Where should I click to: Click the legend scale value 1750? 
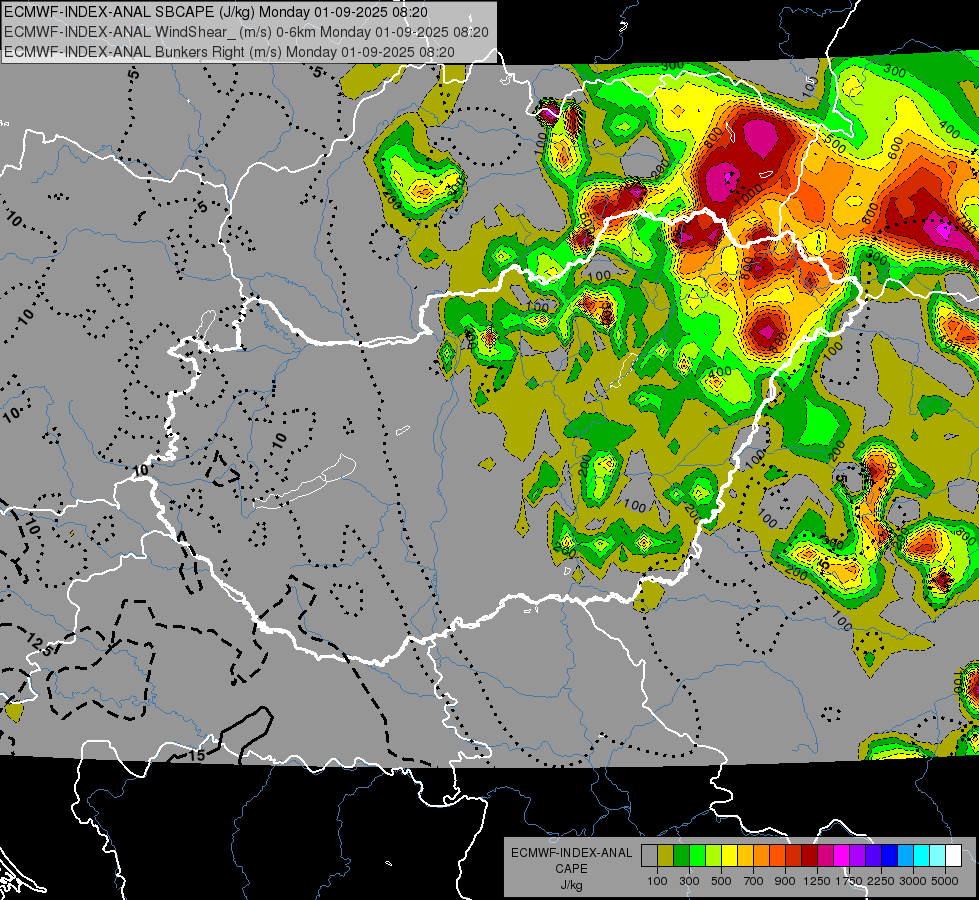tap(849, 881)
